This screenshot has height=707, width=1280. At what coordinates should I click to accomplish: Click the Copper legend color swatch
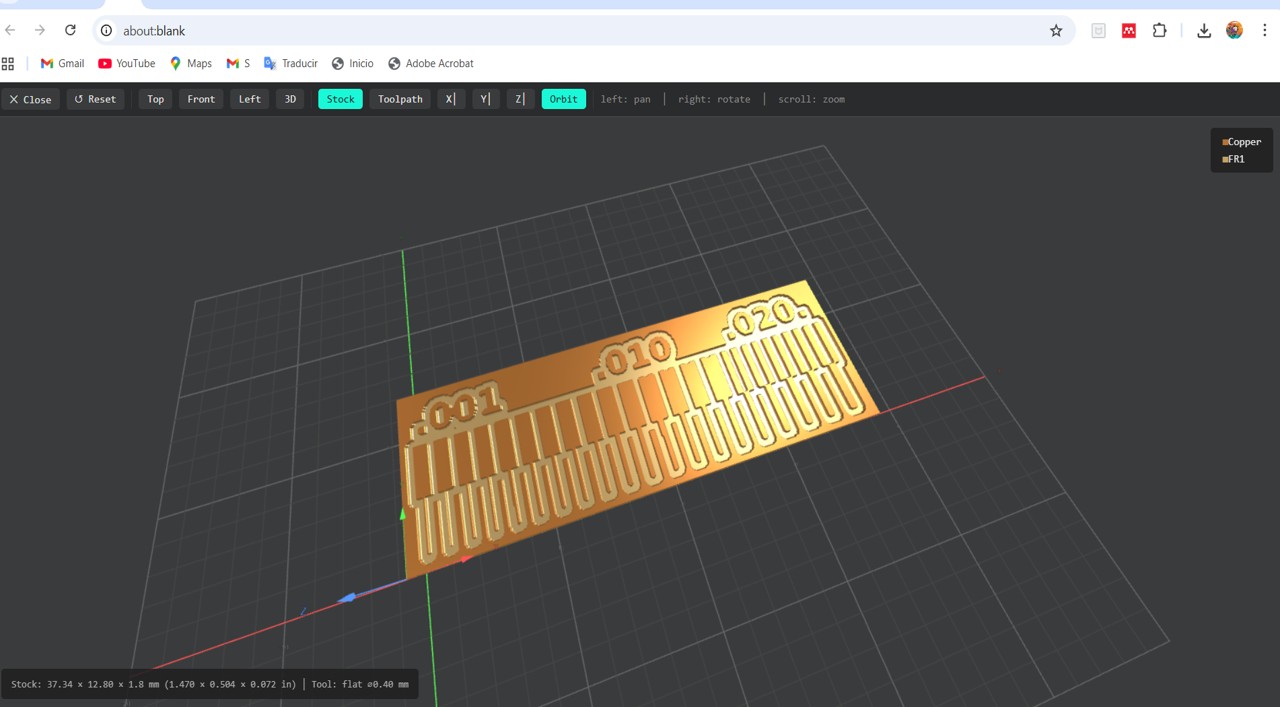pyautogui.click(x=1225, y=142)
